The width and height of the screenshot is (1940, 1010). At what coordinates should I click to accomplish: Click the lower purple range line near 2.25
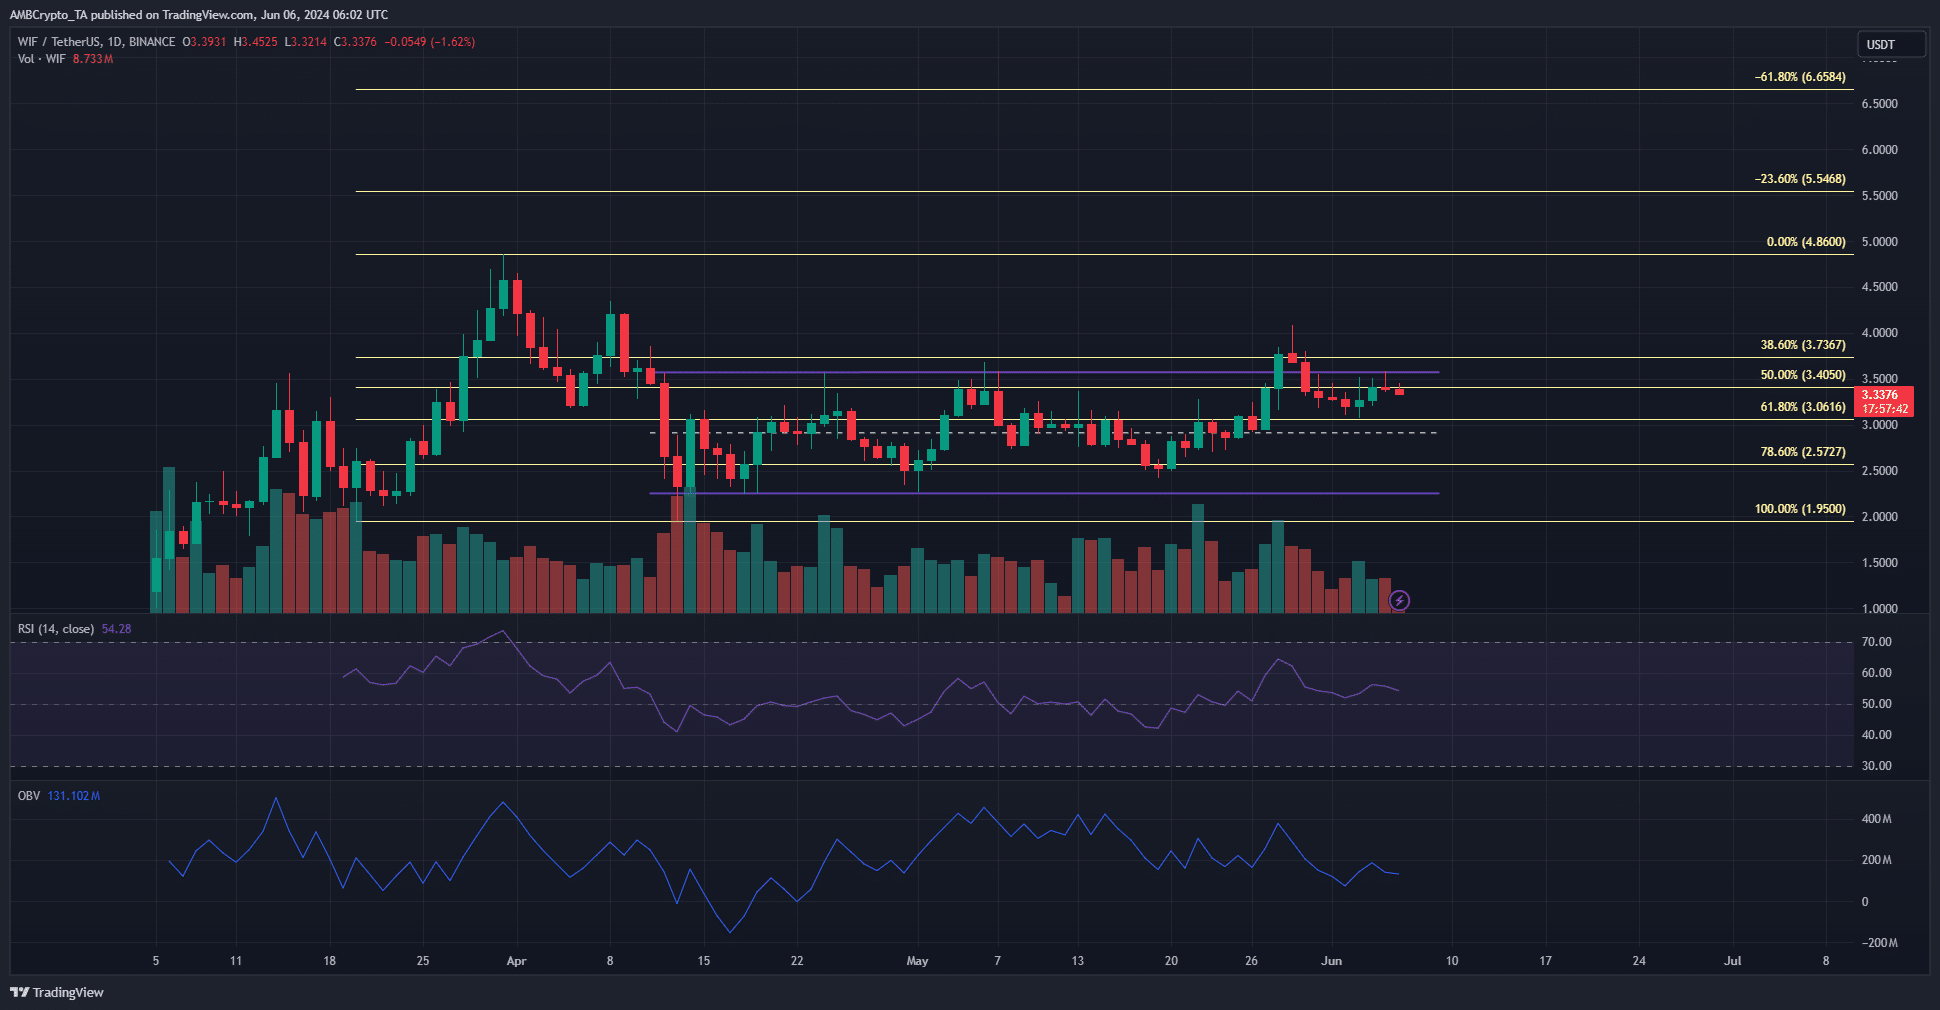(x=1044, y=493)
